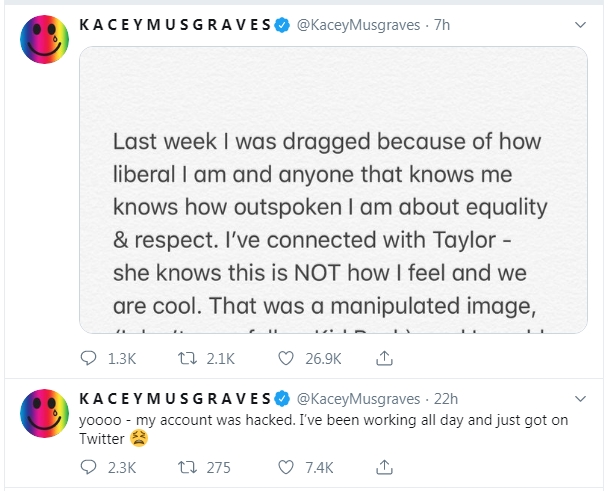Click the verified badge on the first tweet

tap(283, 25)
